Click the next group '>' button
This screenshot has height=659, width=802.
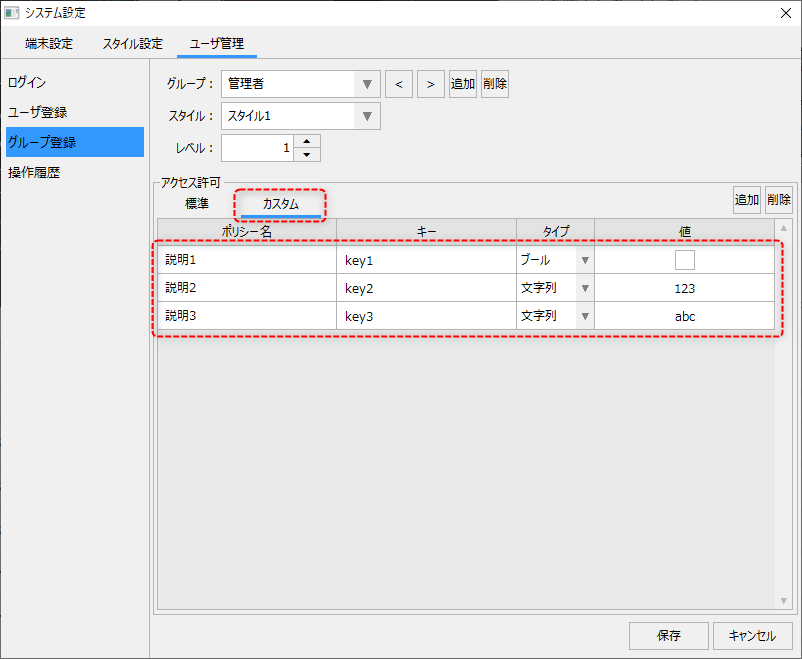[431, 84]
